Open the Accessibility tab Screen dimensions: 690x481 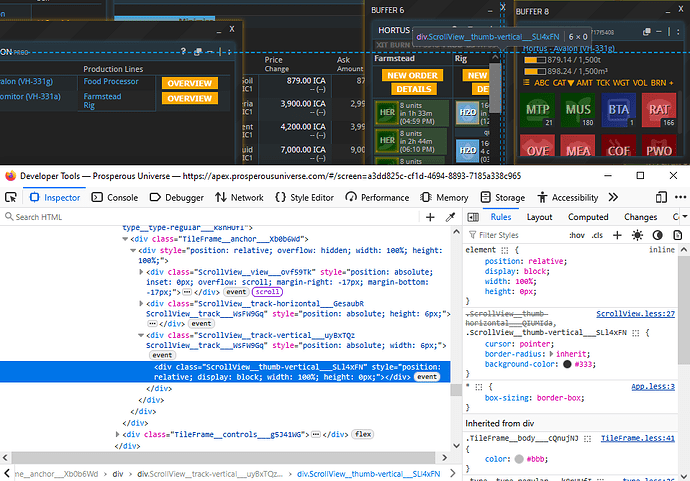pyautogui.click(x=568, y=198)
